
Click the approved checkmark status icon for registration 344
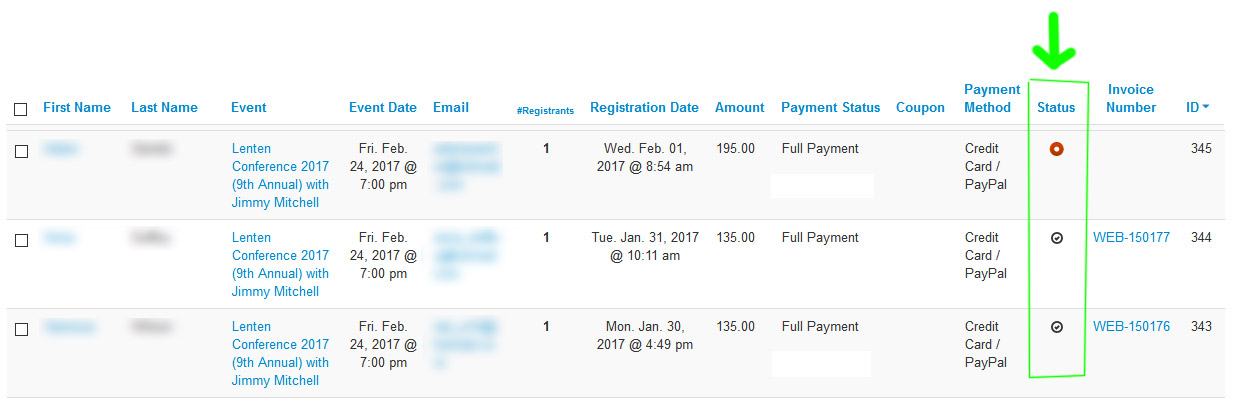click(x=1056, y=238)
